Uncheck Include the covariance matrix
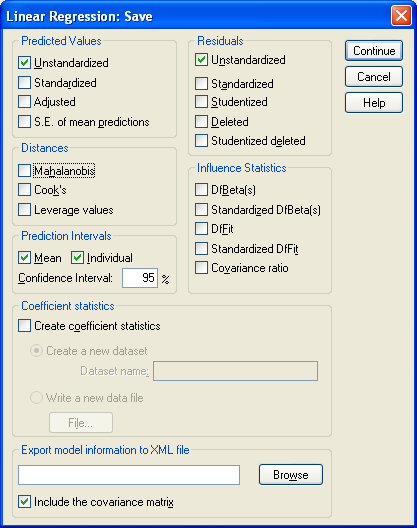 coord(25,502)
